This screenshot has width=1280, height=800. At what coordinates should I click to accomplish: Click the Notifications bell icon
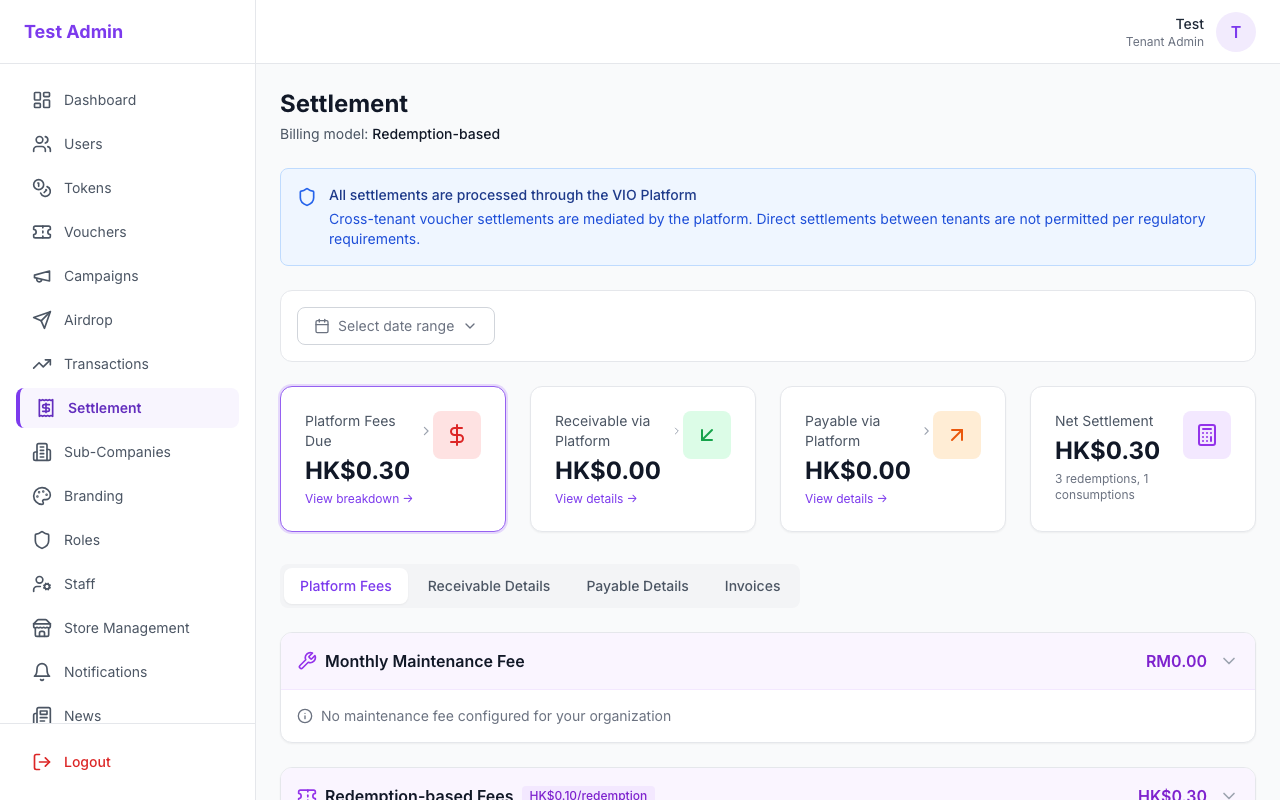click(x=41, y=672)
